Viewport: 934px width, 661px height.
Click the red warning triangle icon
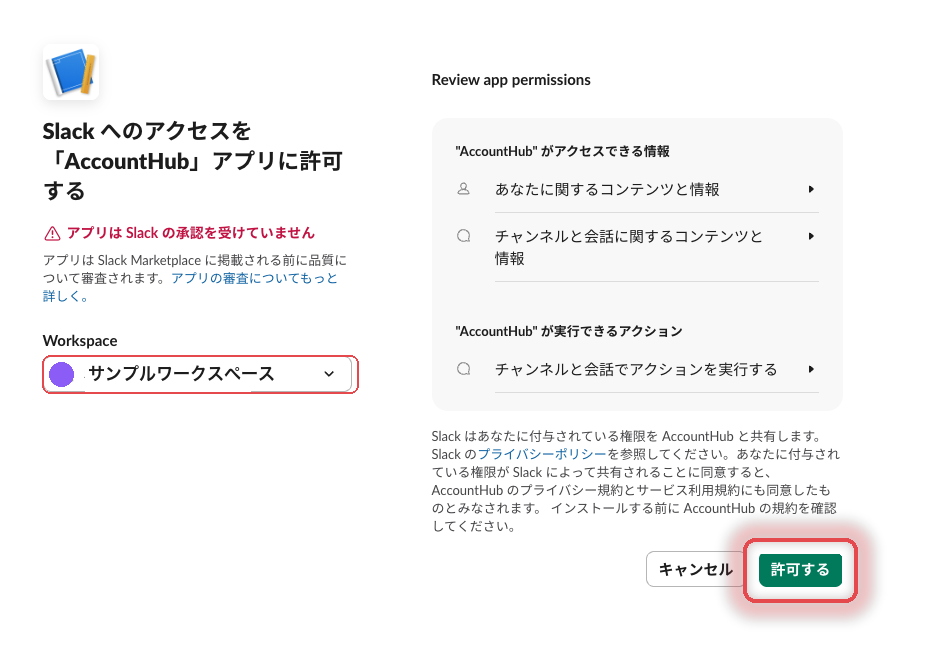click(52, 233)
